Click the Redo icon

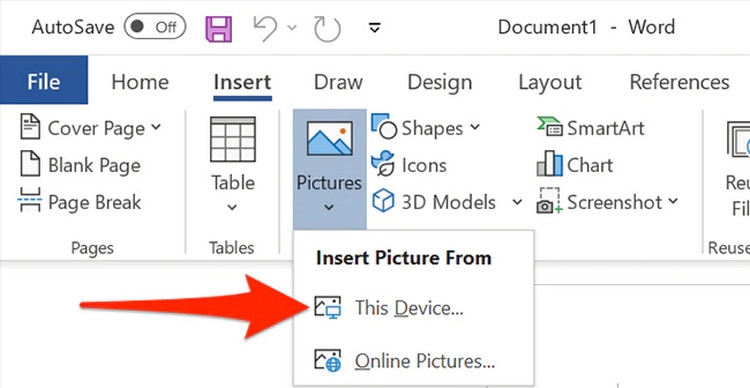327,29
